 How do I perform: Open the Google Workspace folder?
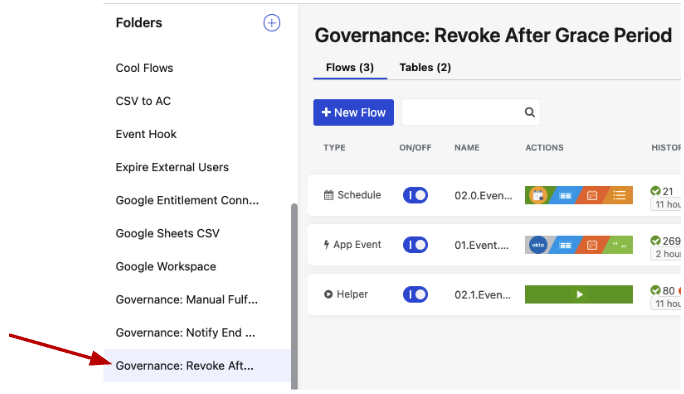click(x=166, y=267)
